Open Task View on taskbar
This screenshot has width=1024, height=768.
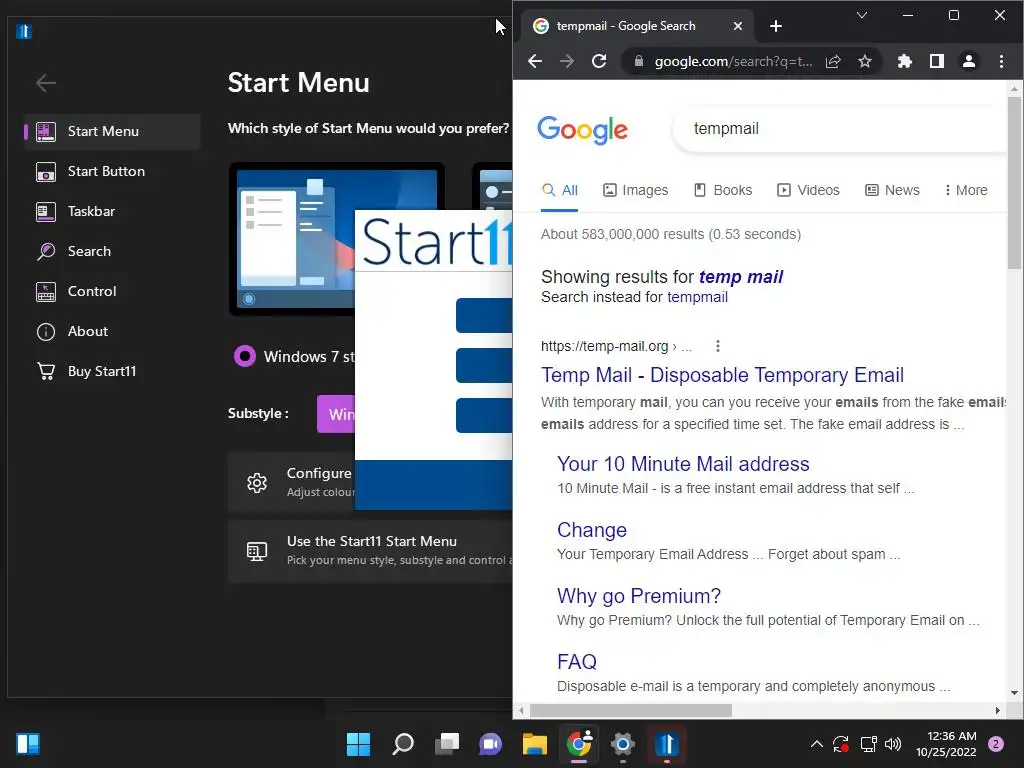point(447,744)
